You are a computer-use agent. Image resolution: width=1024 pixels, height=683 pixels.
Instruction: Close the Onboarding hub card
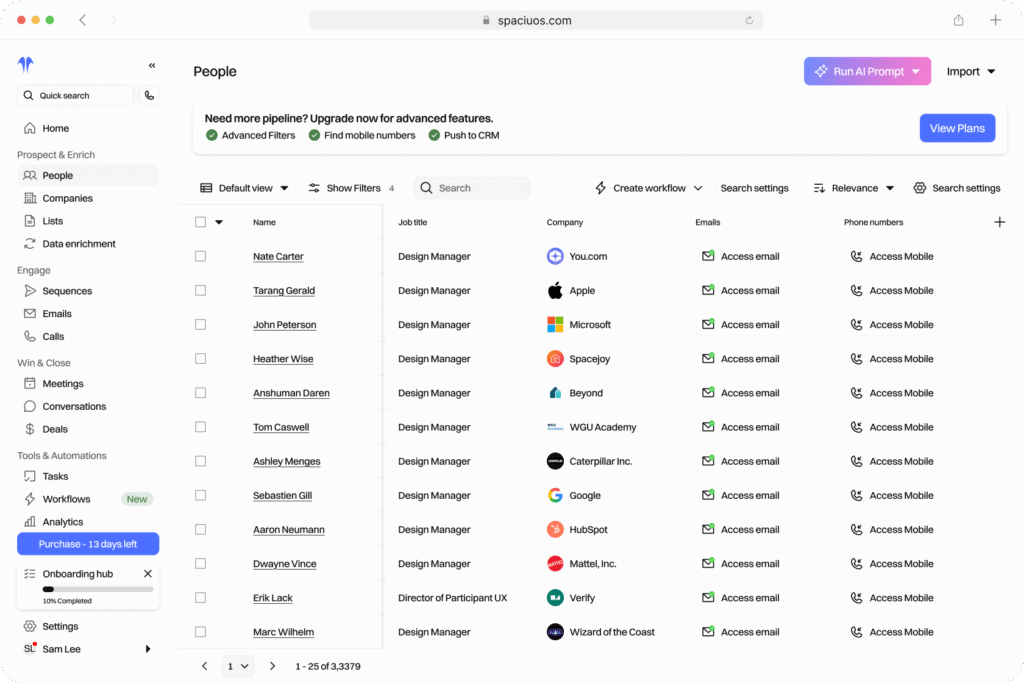click(148, 574)
